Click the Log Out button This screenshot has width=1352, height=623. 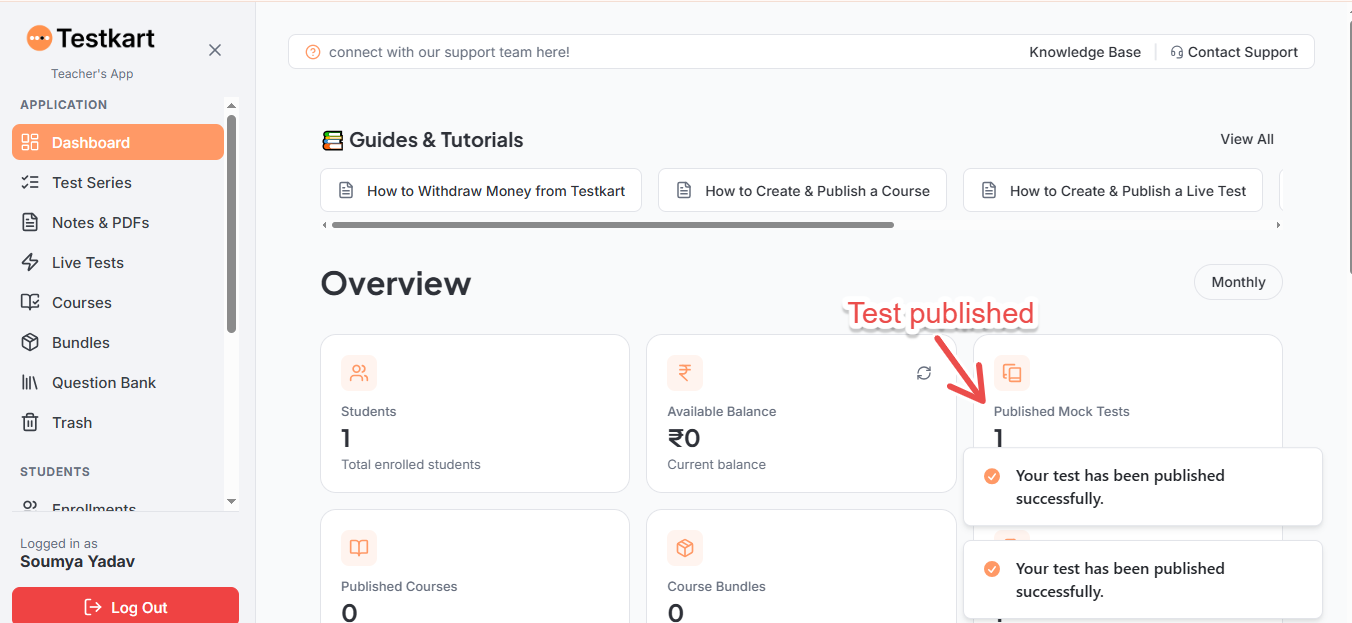click(x=125, y=606)
